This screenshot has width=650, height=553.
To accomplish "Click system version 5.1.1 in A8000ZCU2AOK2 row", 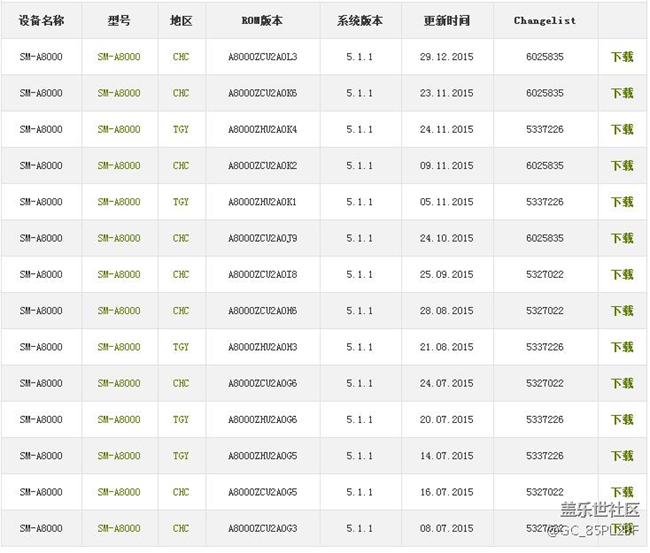I will point(359,165).
